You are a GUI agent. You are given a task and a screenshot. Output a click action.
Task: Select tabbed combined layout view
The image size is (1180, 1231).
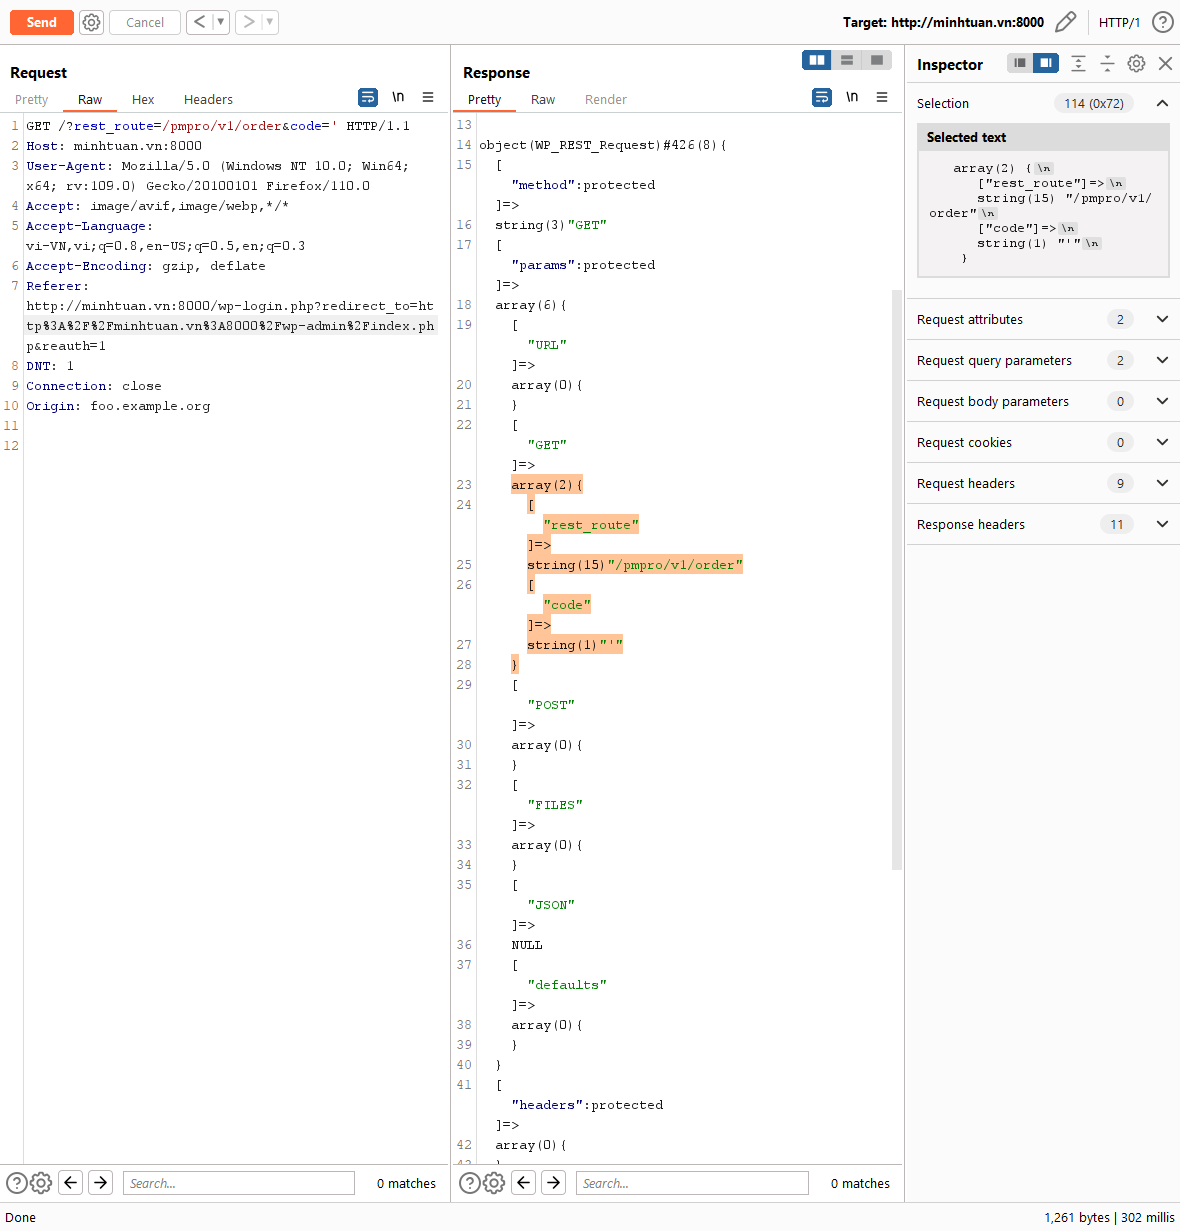coord(876,60)
